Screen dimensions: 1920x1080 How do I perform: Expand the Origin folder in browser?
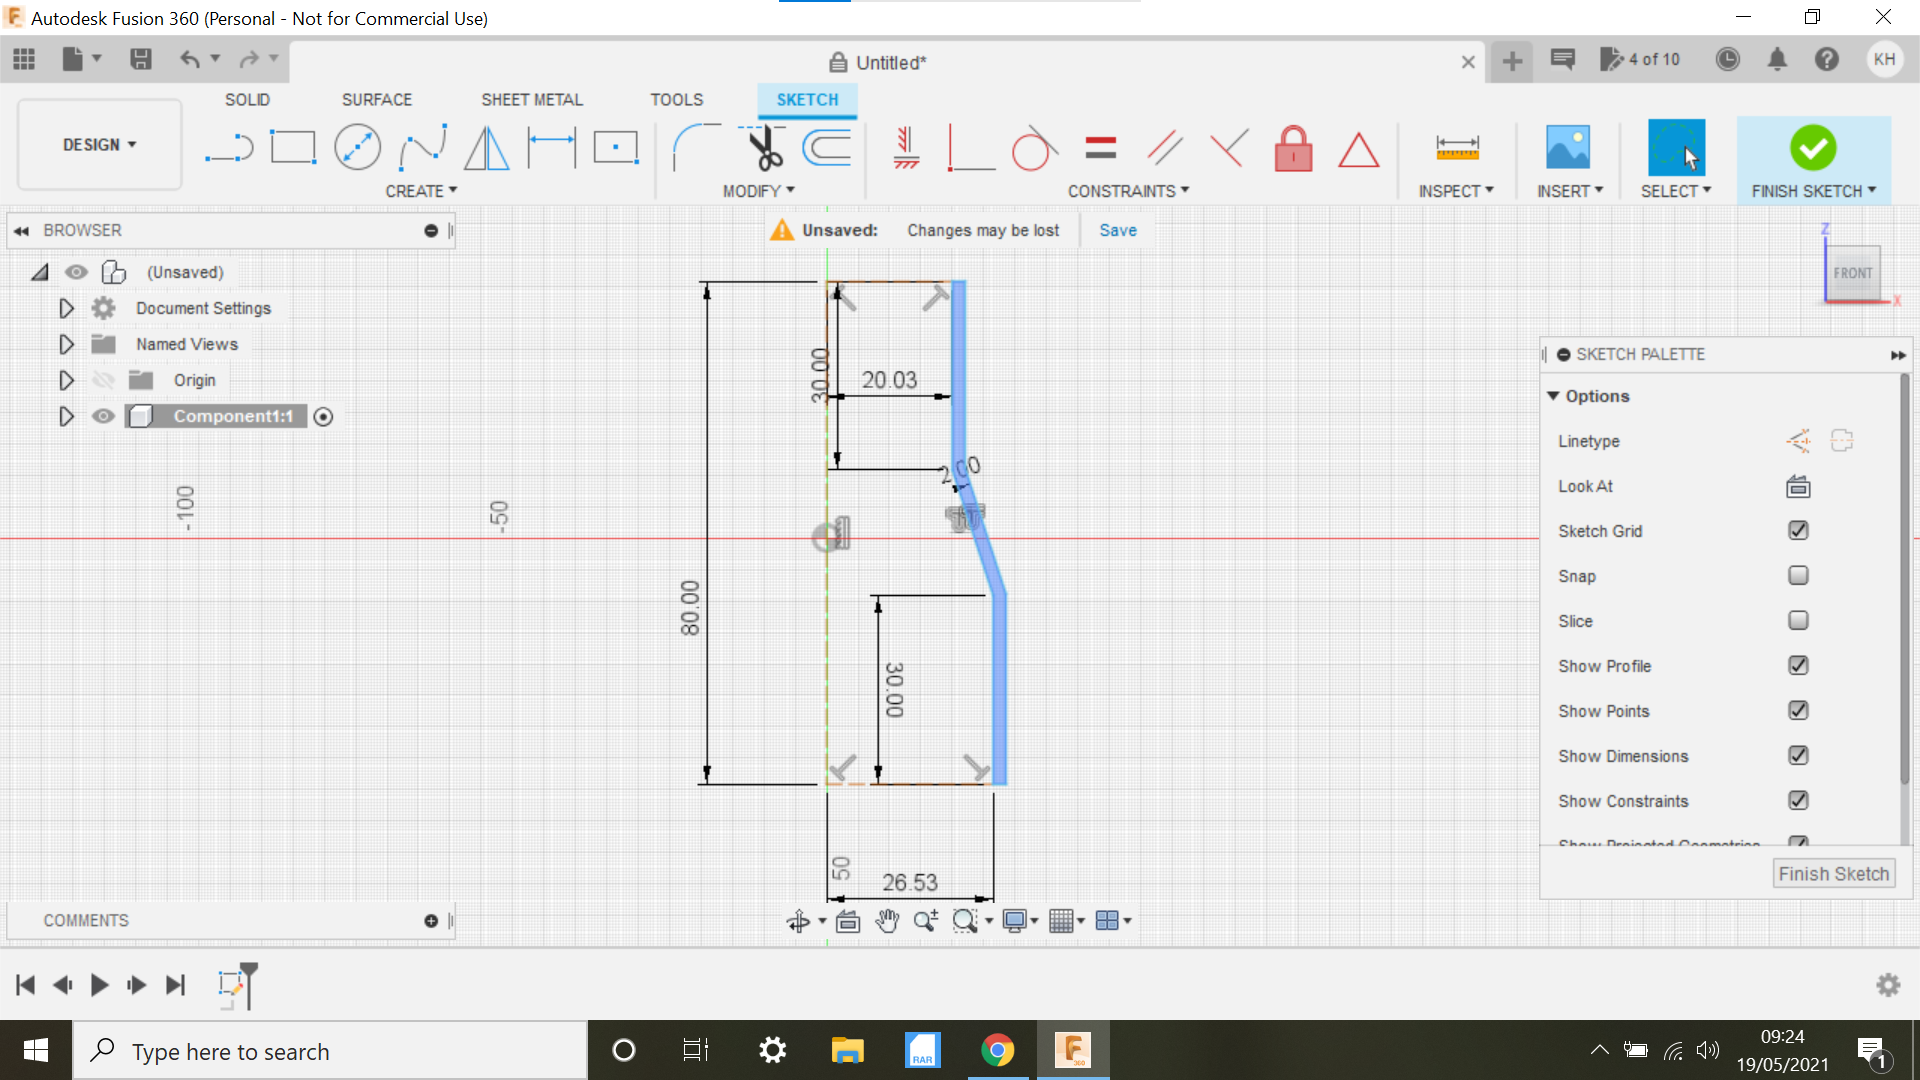(x=65, y=380)
